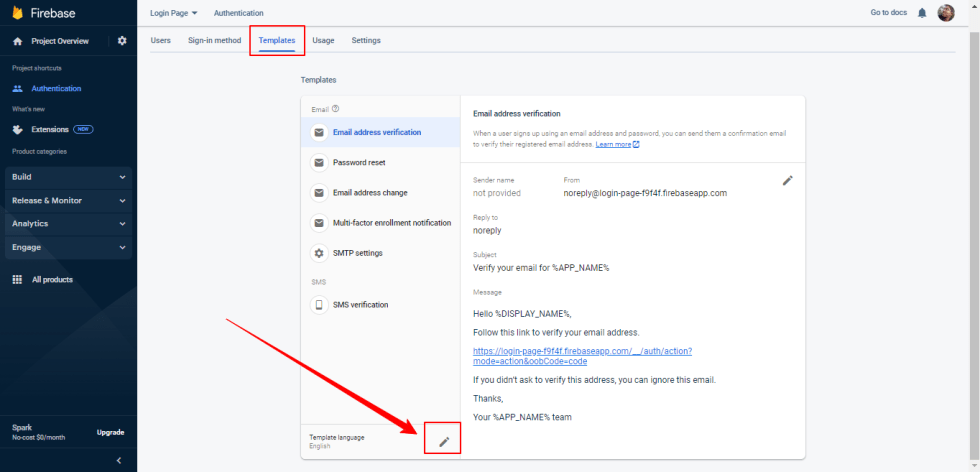Click envelope icon beside Password reset

point(319,163)
